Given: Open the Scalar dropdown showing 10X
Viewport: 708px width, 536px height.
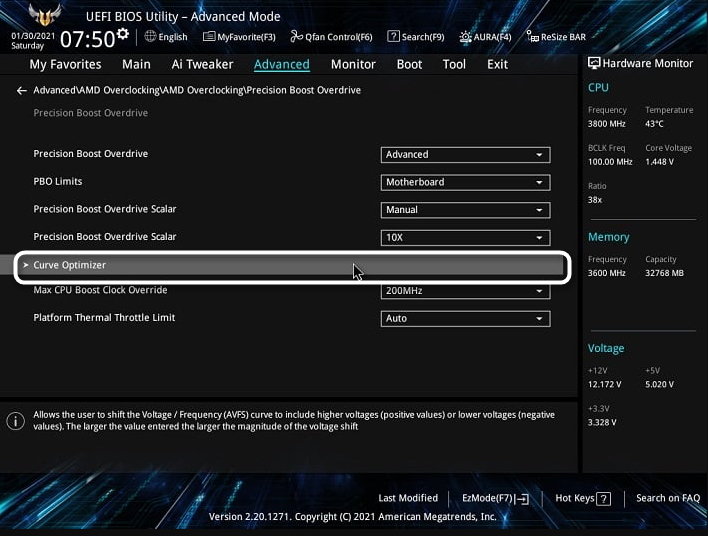Looking at the screenshot, I should point(466,238).
